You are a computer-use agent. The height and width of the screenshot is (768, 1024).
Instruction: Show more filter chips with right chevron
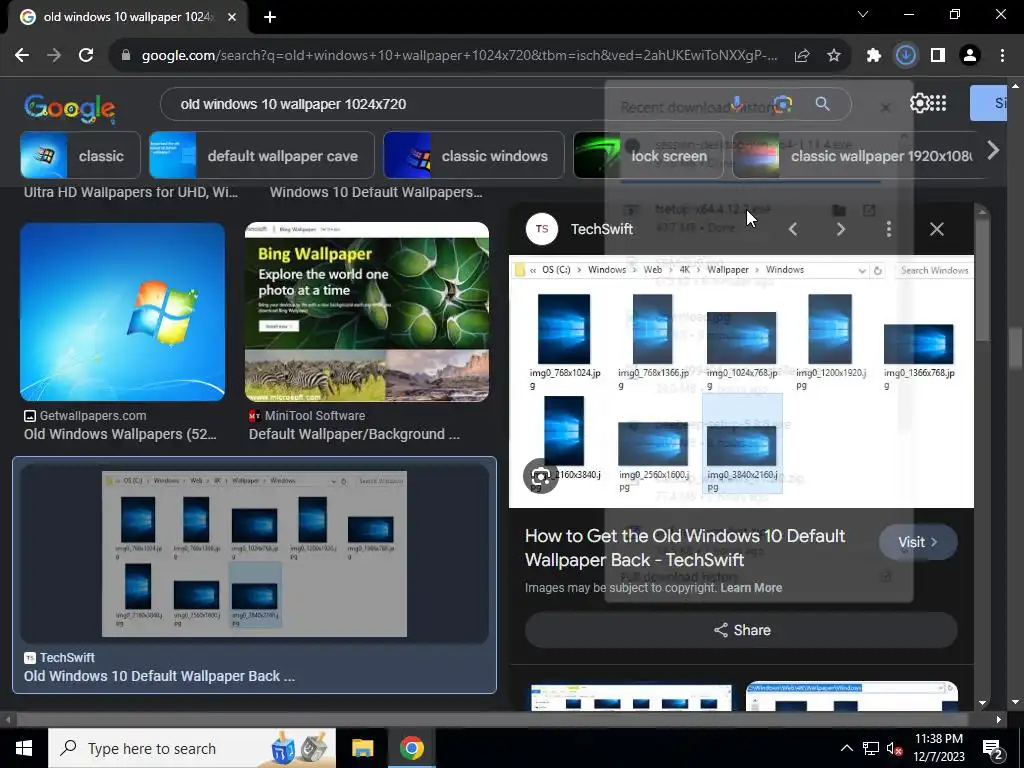click(x=993, y=151)
